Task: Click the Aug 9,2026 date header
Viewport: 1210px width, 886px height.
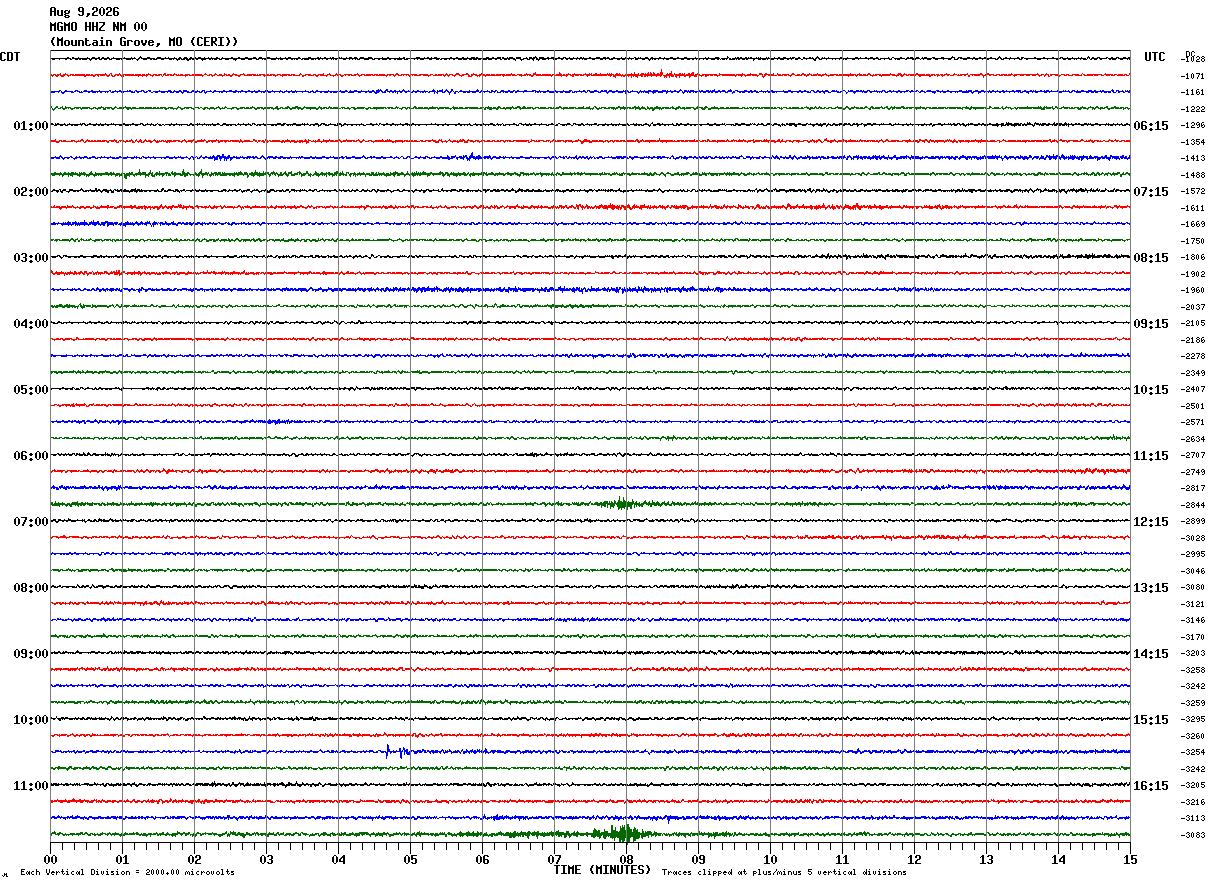Action: pyautogui.click(x=84, y=12)
